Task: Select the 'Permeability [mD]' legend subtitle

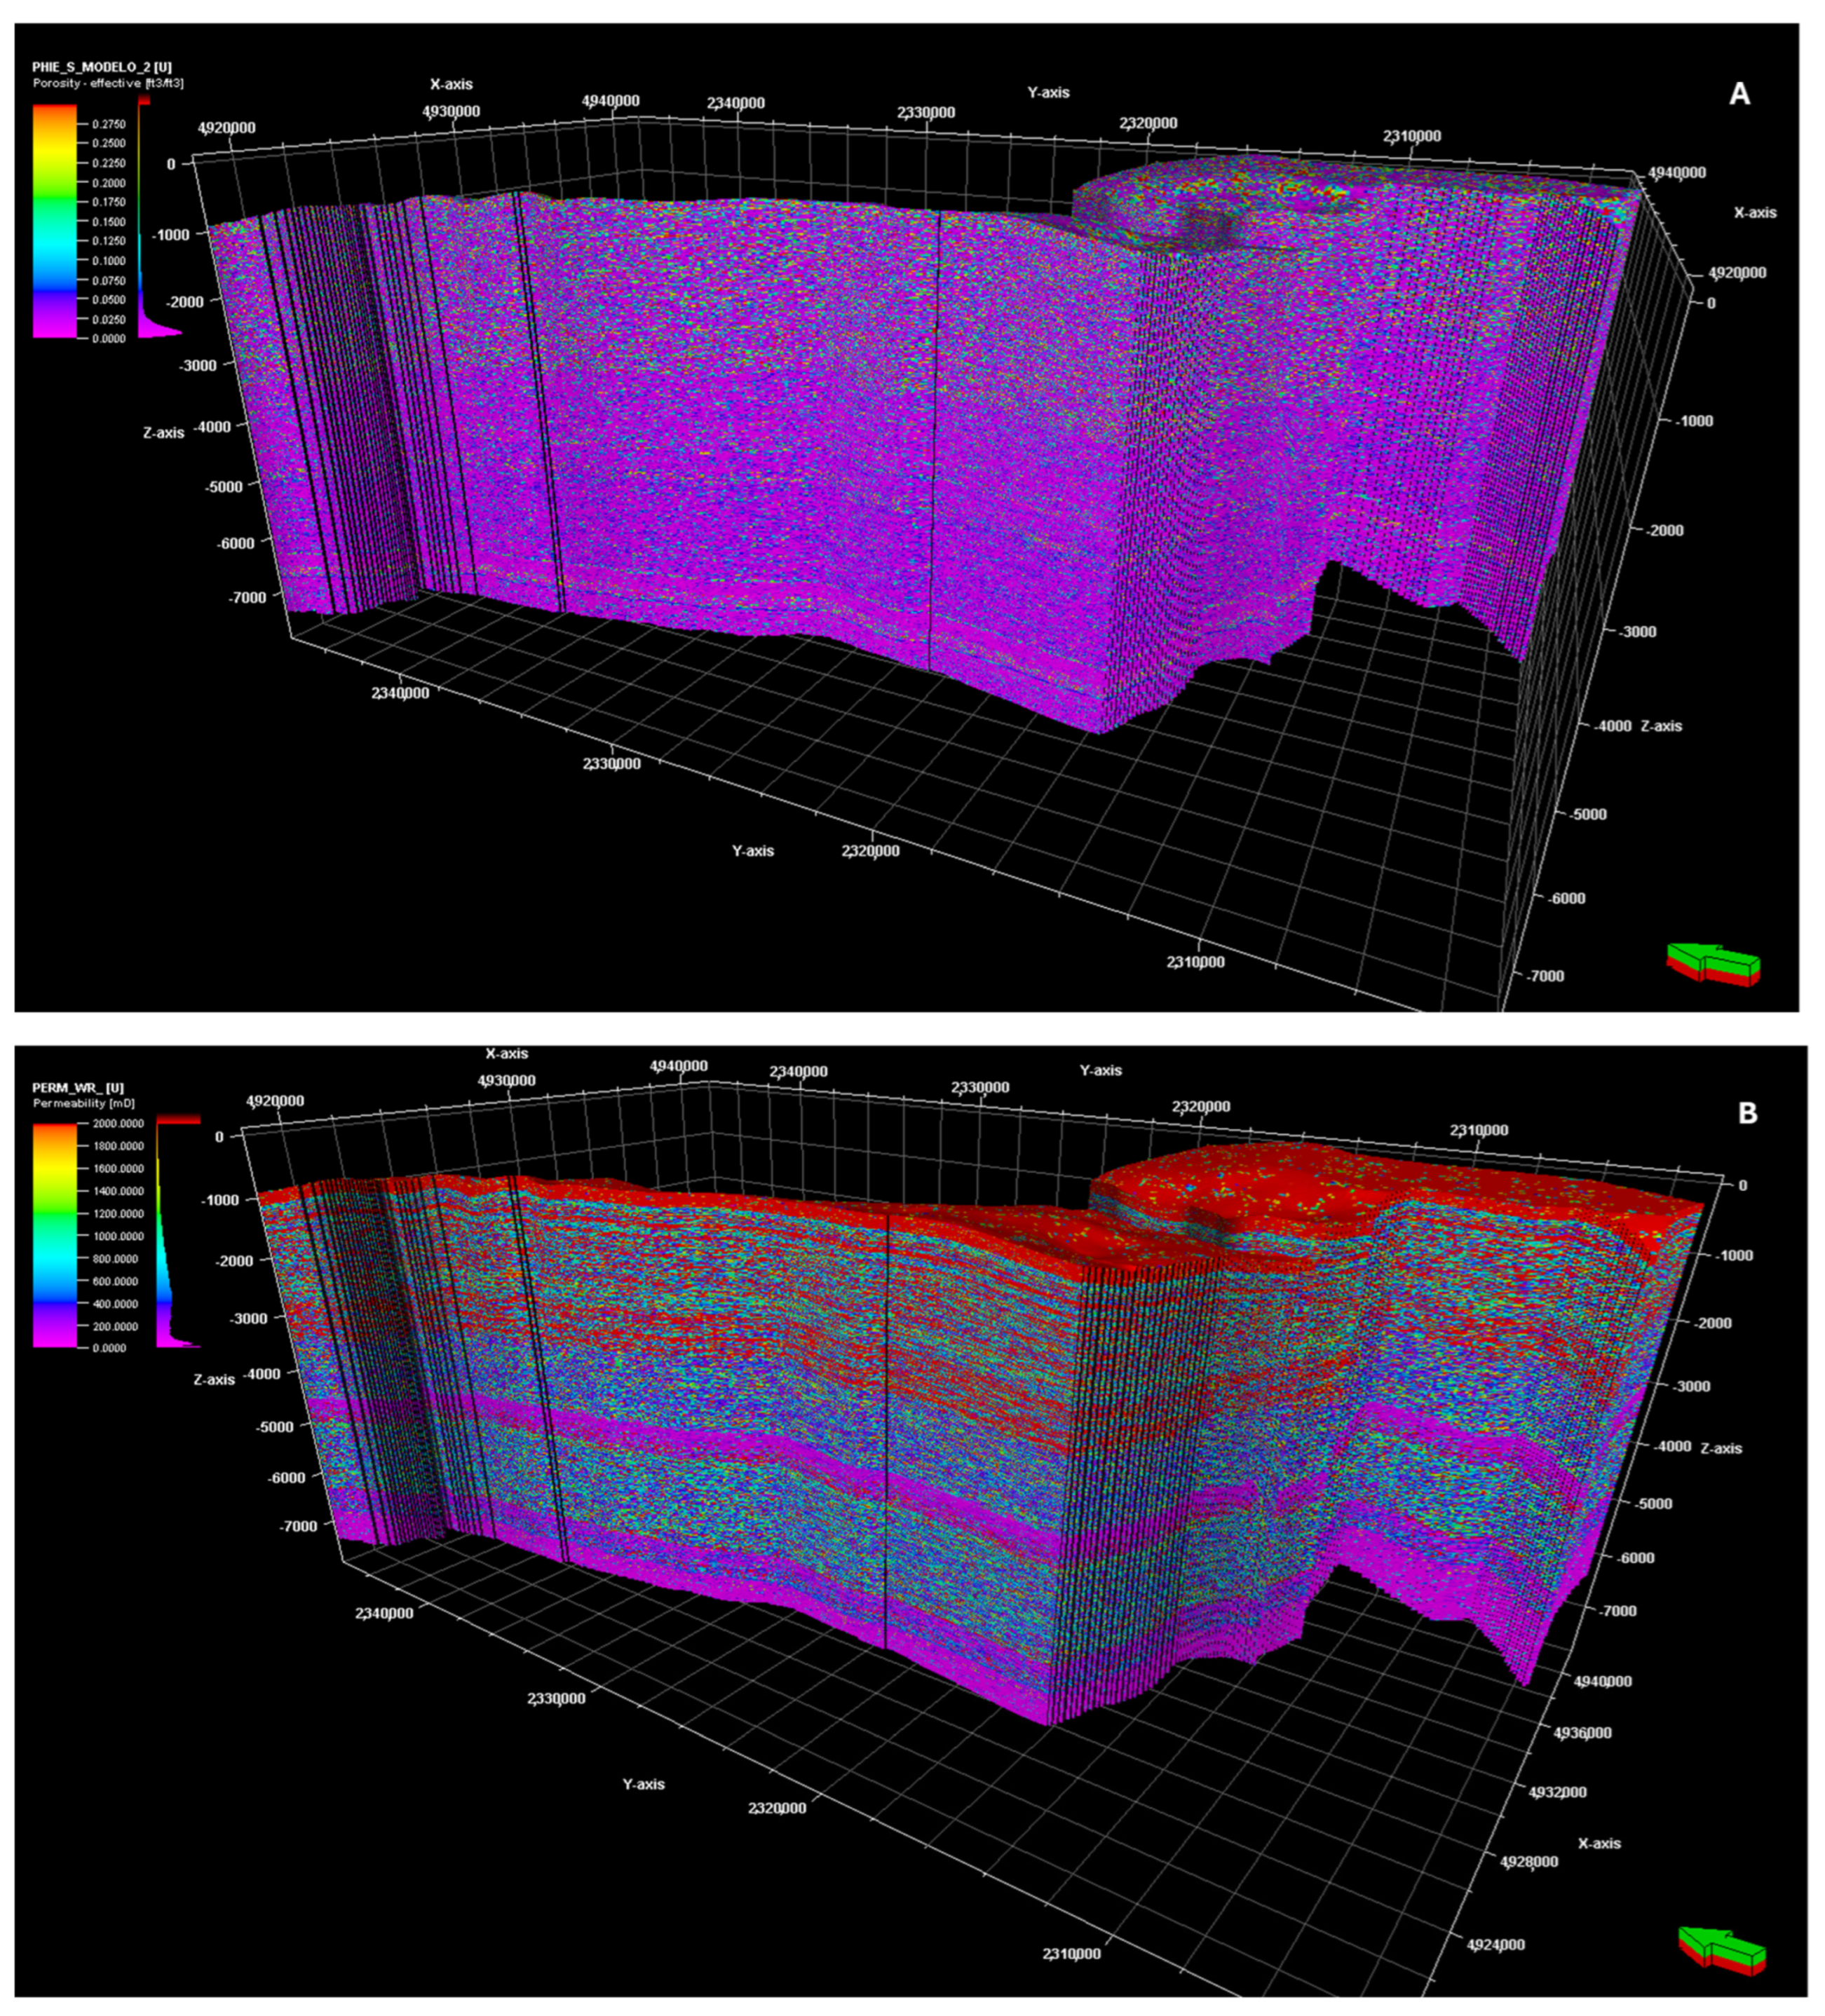Action: [83, 1103]
